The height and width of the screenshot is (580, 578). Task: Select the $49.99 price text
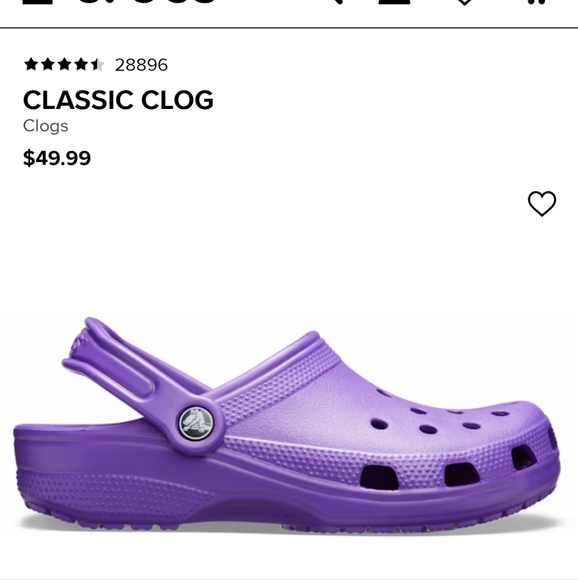coord(57,158)
